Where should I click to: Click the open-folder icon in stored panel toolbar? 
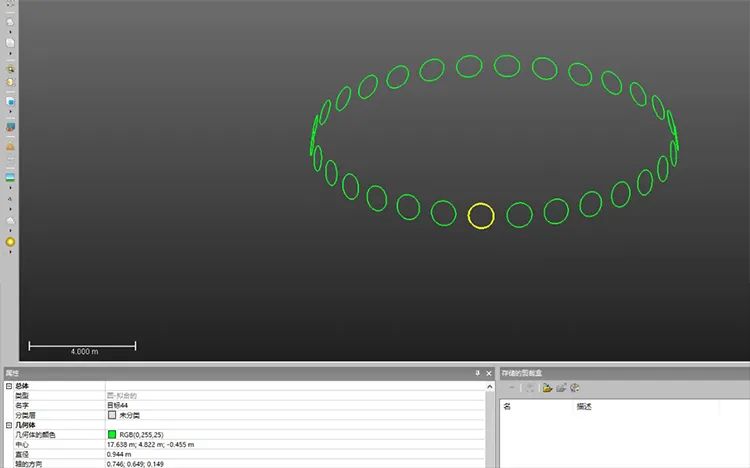[x=547, y=388]
